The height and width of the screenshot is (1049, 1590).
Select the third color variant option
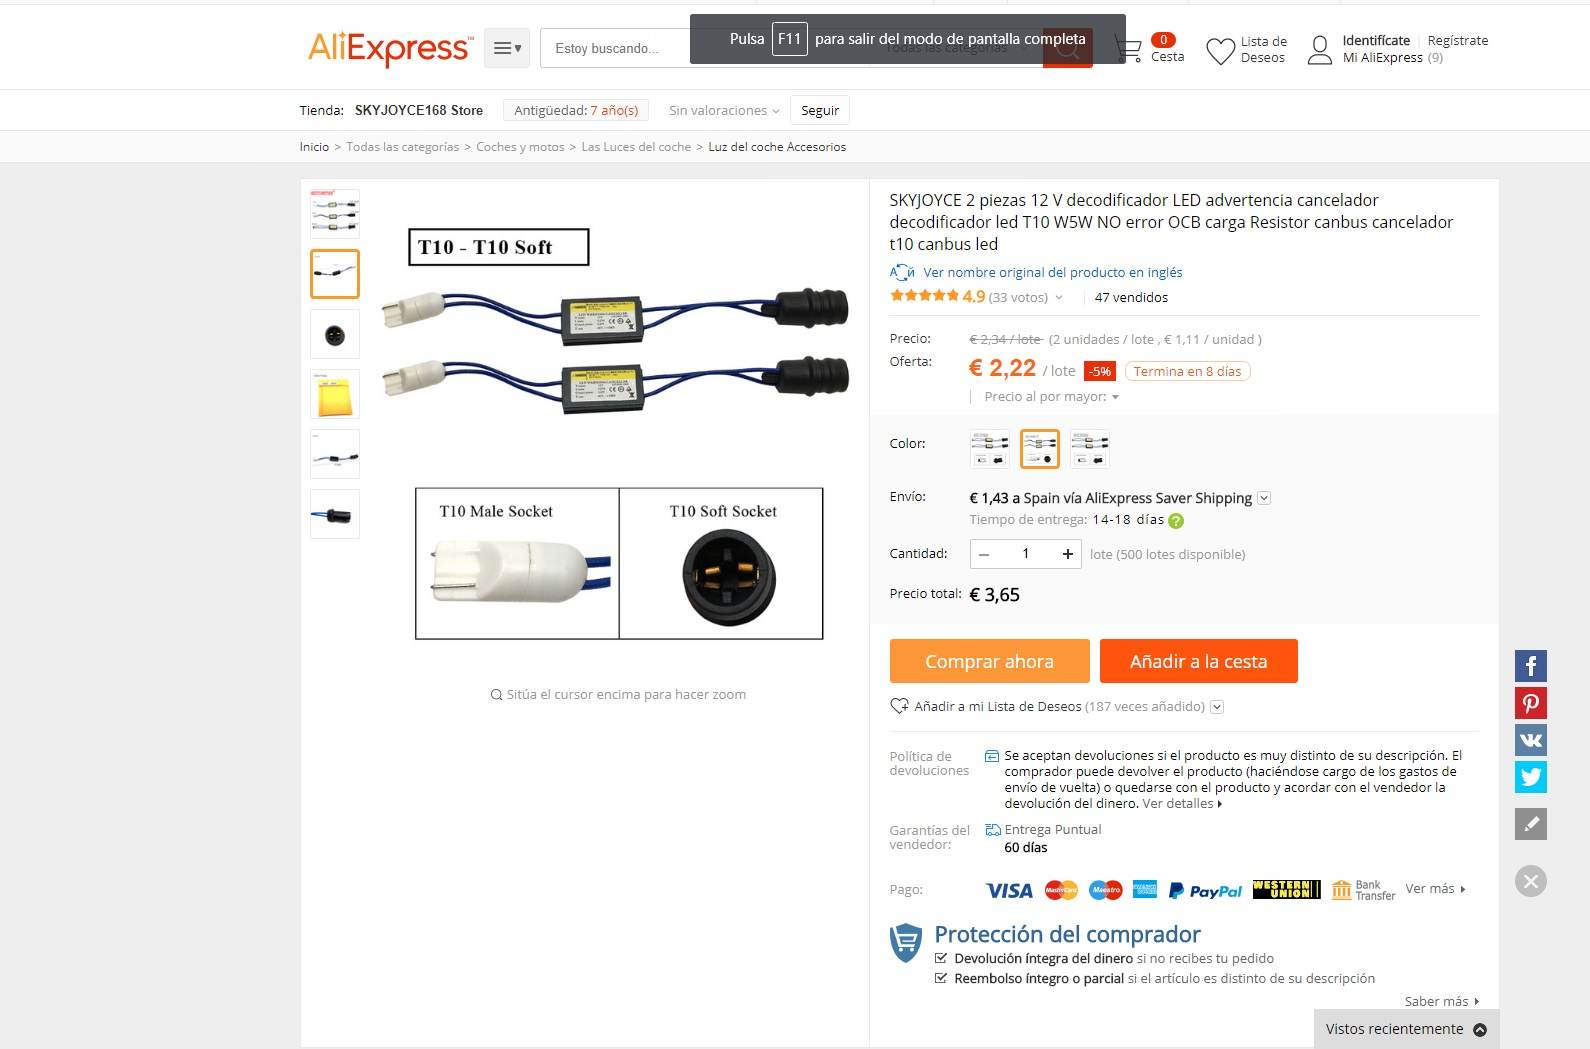[1090, 449]
